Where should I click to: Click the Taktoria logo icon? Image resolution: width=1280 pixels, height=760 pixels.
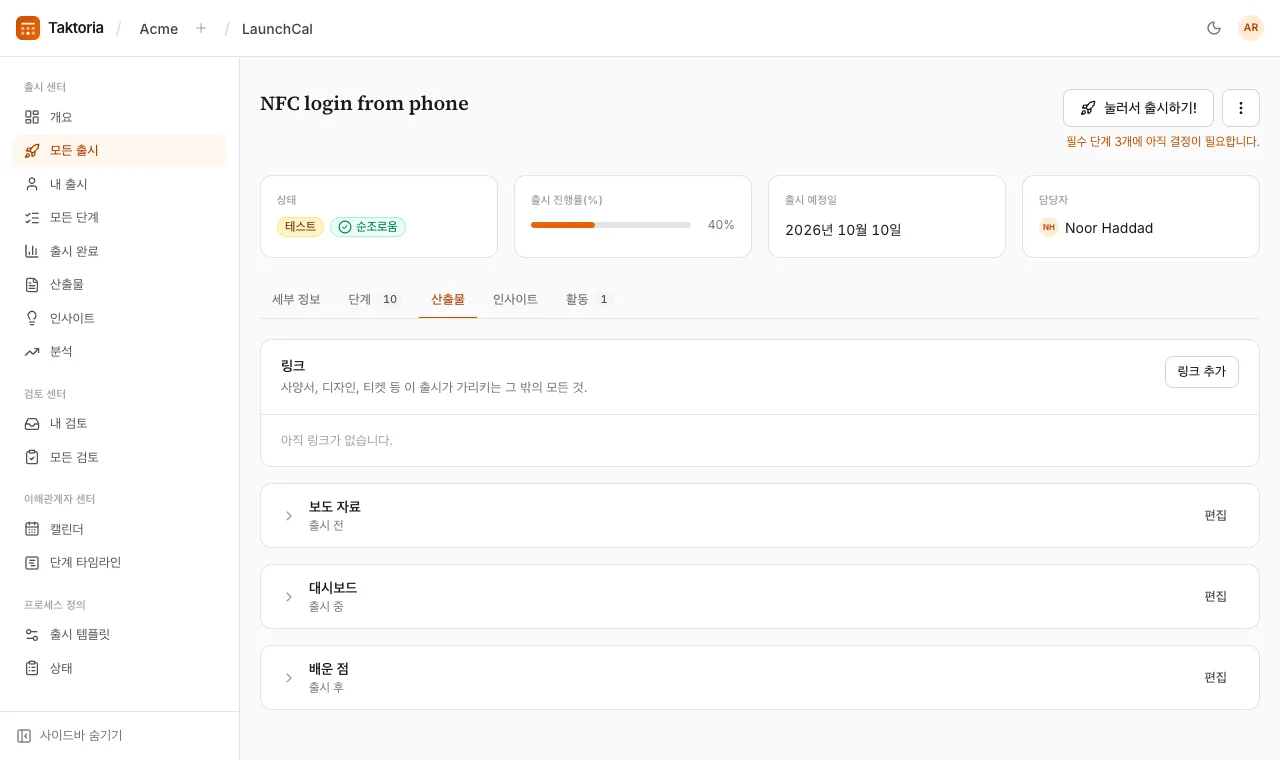[x=28, y=28]
